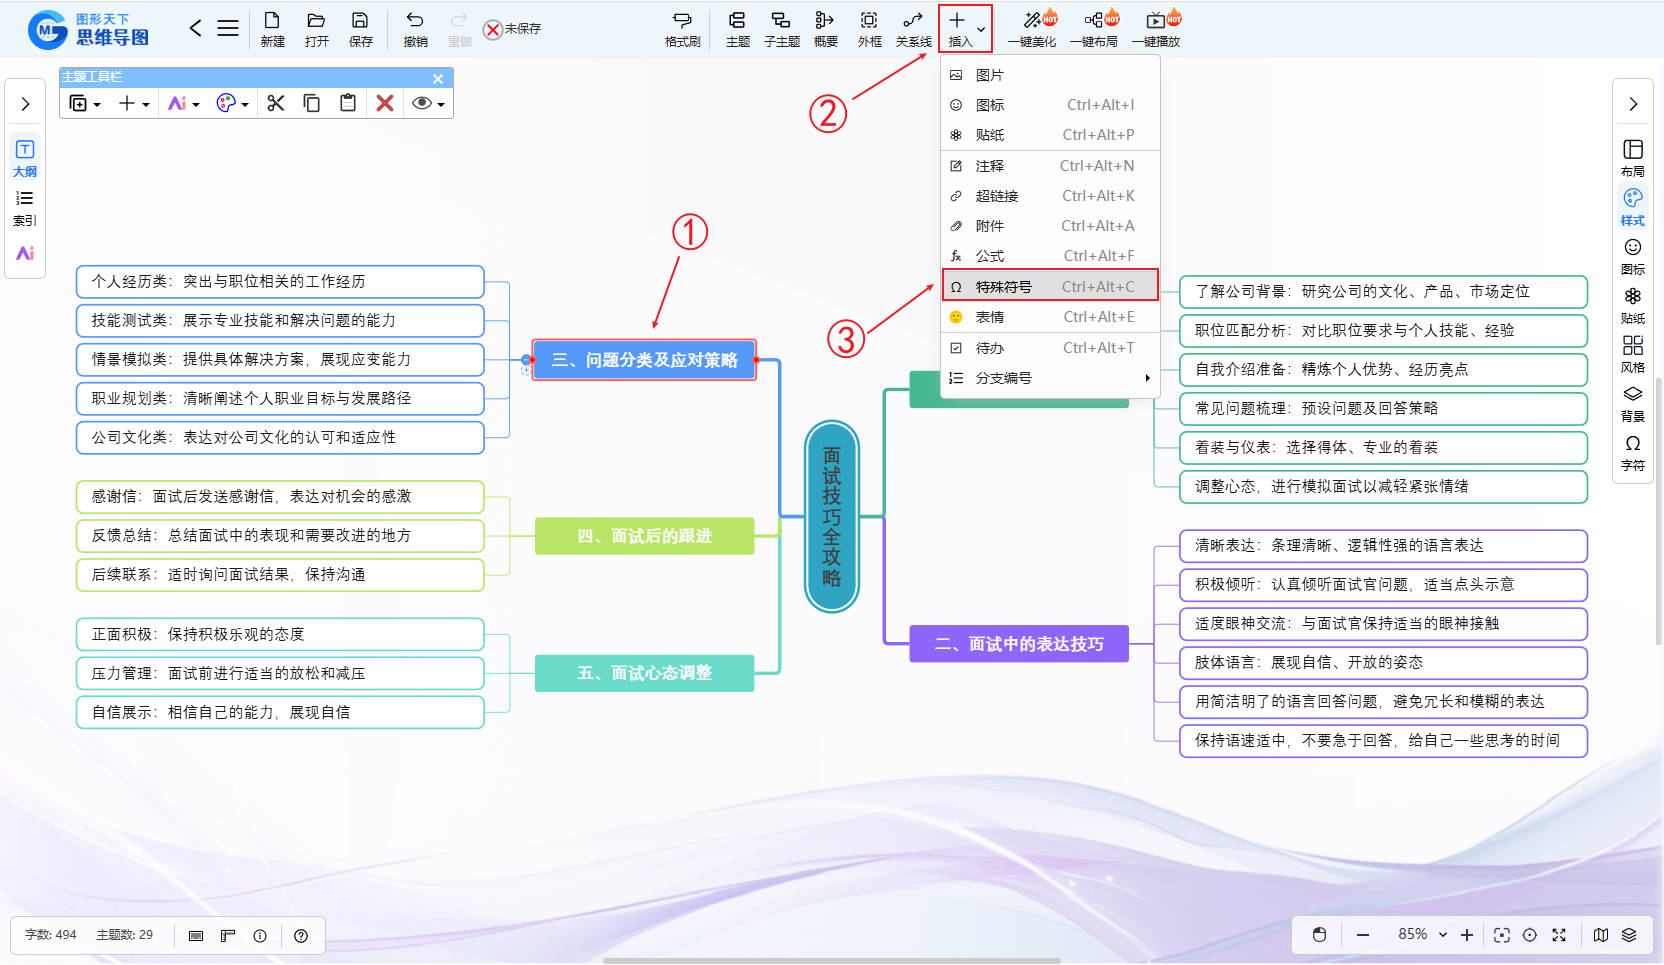Viewport: 1664px width, 965px height.
Task: Delete topic with the red X icon
Action: coord(384,103)
